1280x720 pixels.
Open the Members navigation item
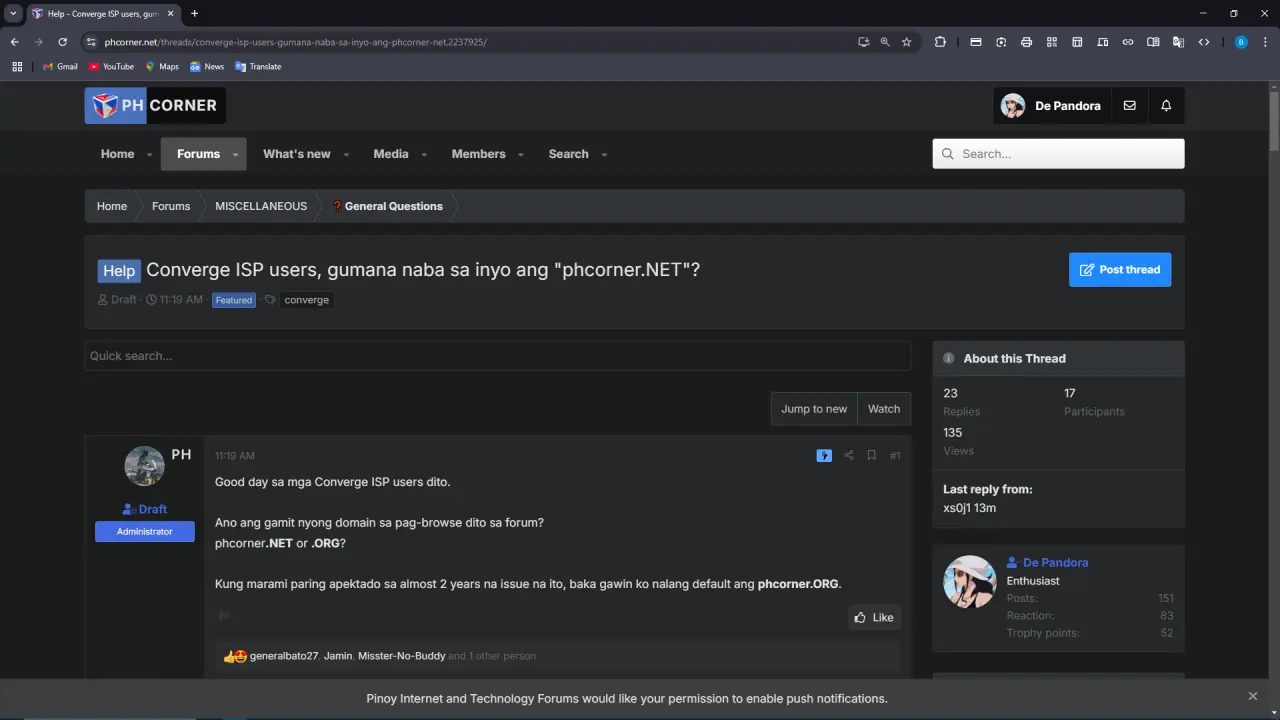tap(478, 154)
